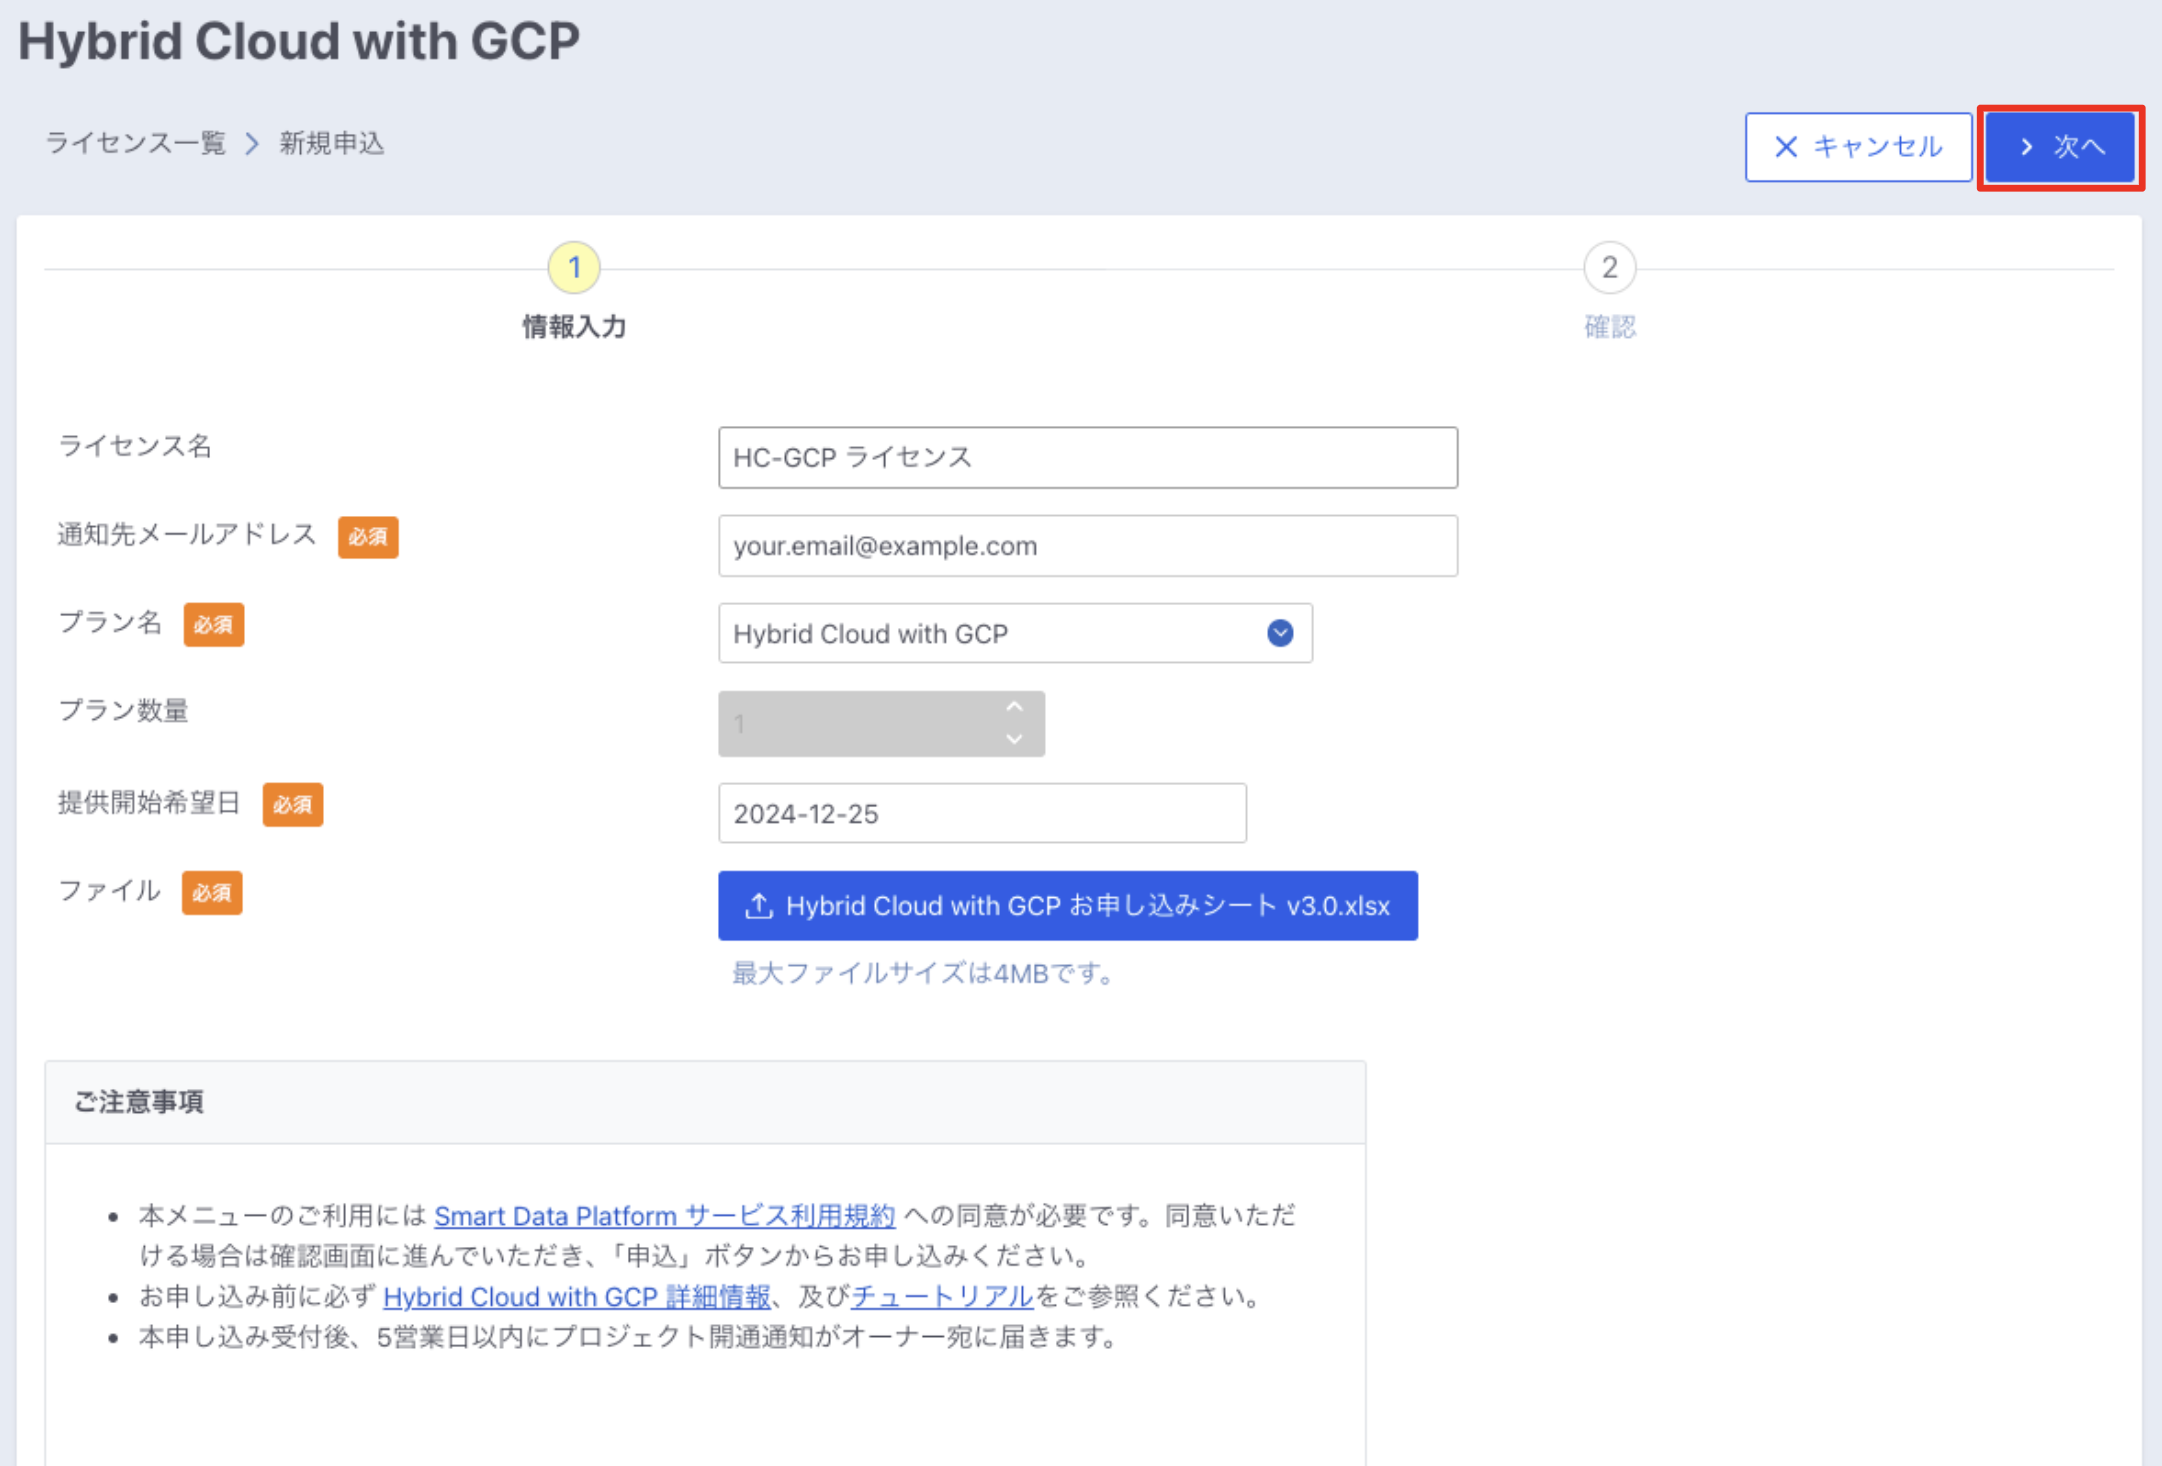The height and width of the screenshot is (1466, 2162).
Task: Click the breadcrumb chevron separator
Action: click(x=252, y=144)
